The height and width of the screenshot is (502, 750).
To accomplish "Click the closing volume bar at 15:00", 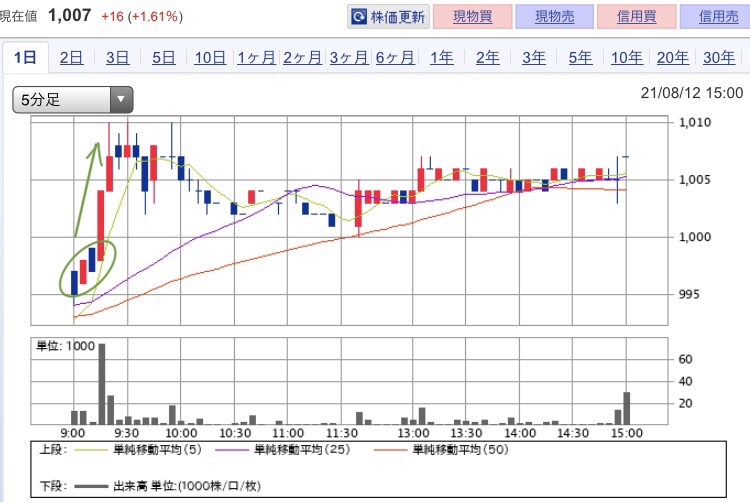I will click(x=627, y=408).
